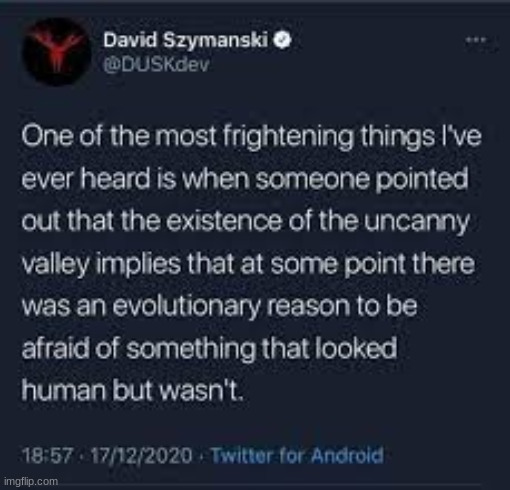Open the three-dot more options menu
Screen dimensions: 510x490
(476, 40)
